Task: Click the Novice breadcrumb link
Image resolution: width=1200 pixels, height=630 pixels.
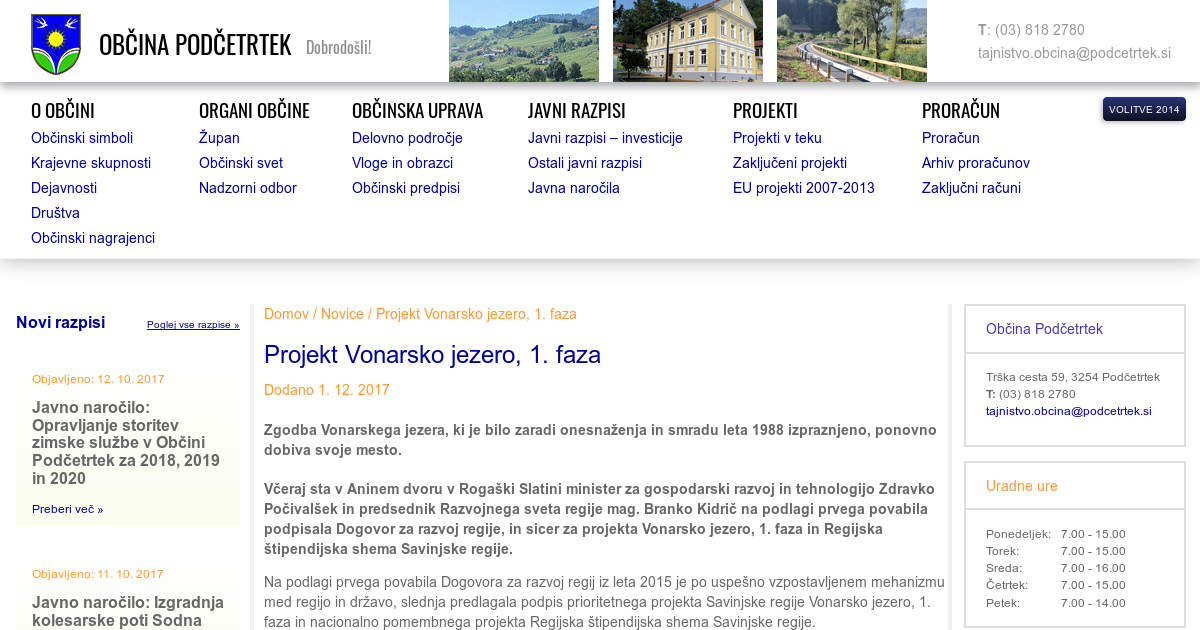Action: pos(342,314)
